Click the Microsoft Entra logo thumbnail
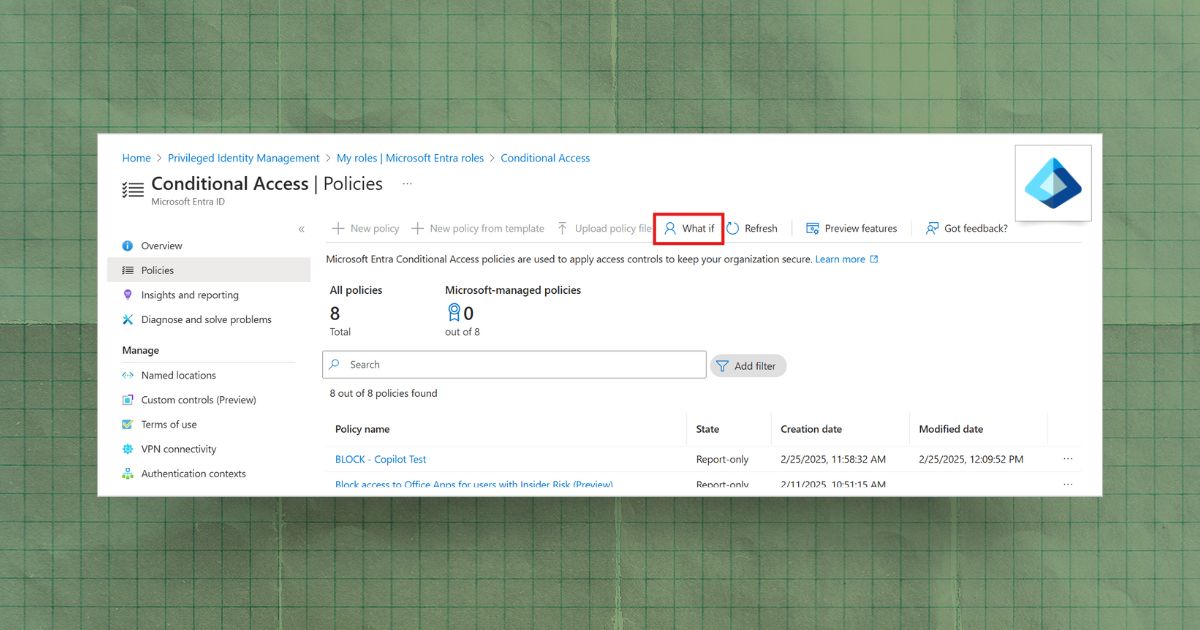 click(x=1053, y=183)
